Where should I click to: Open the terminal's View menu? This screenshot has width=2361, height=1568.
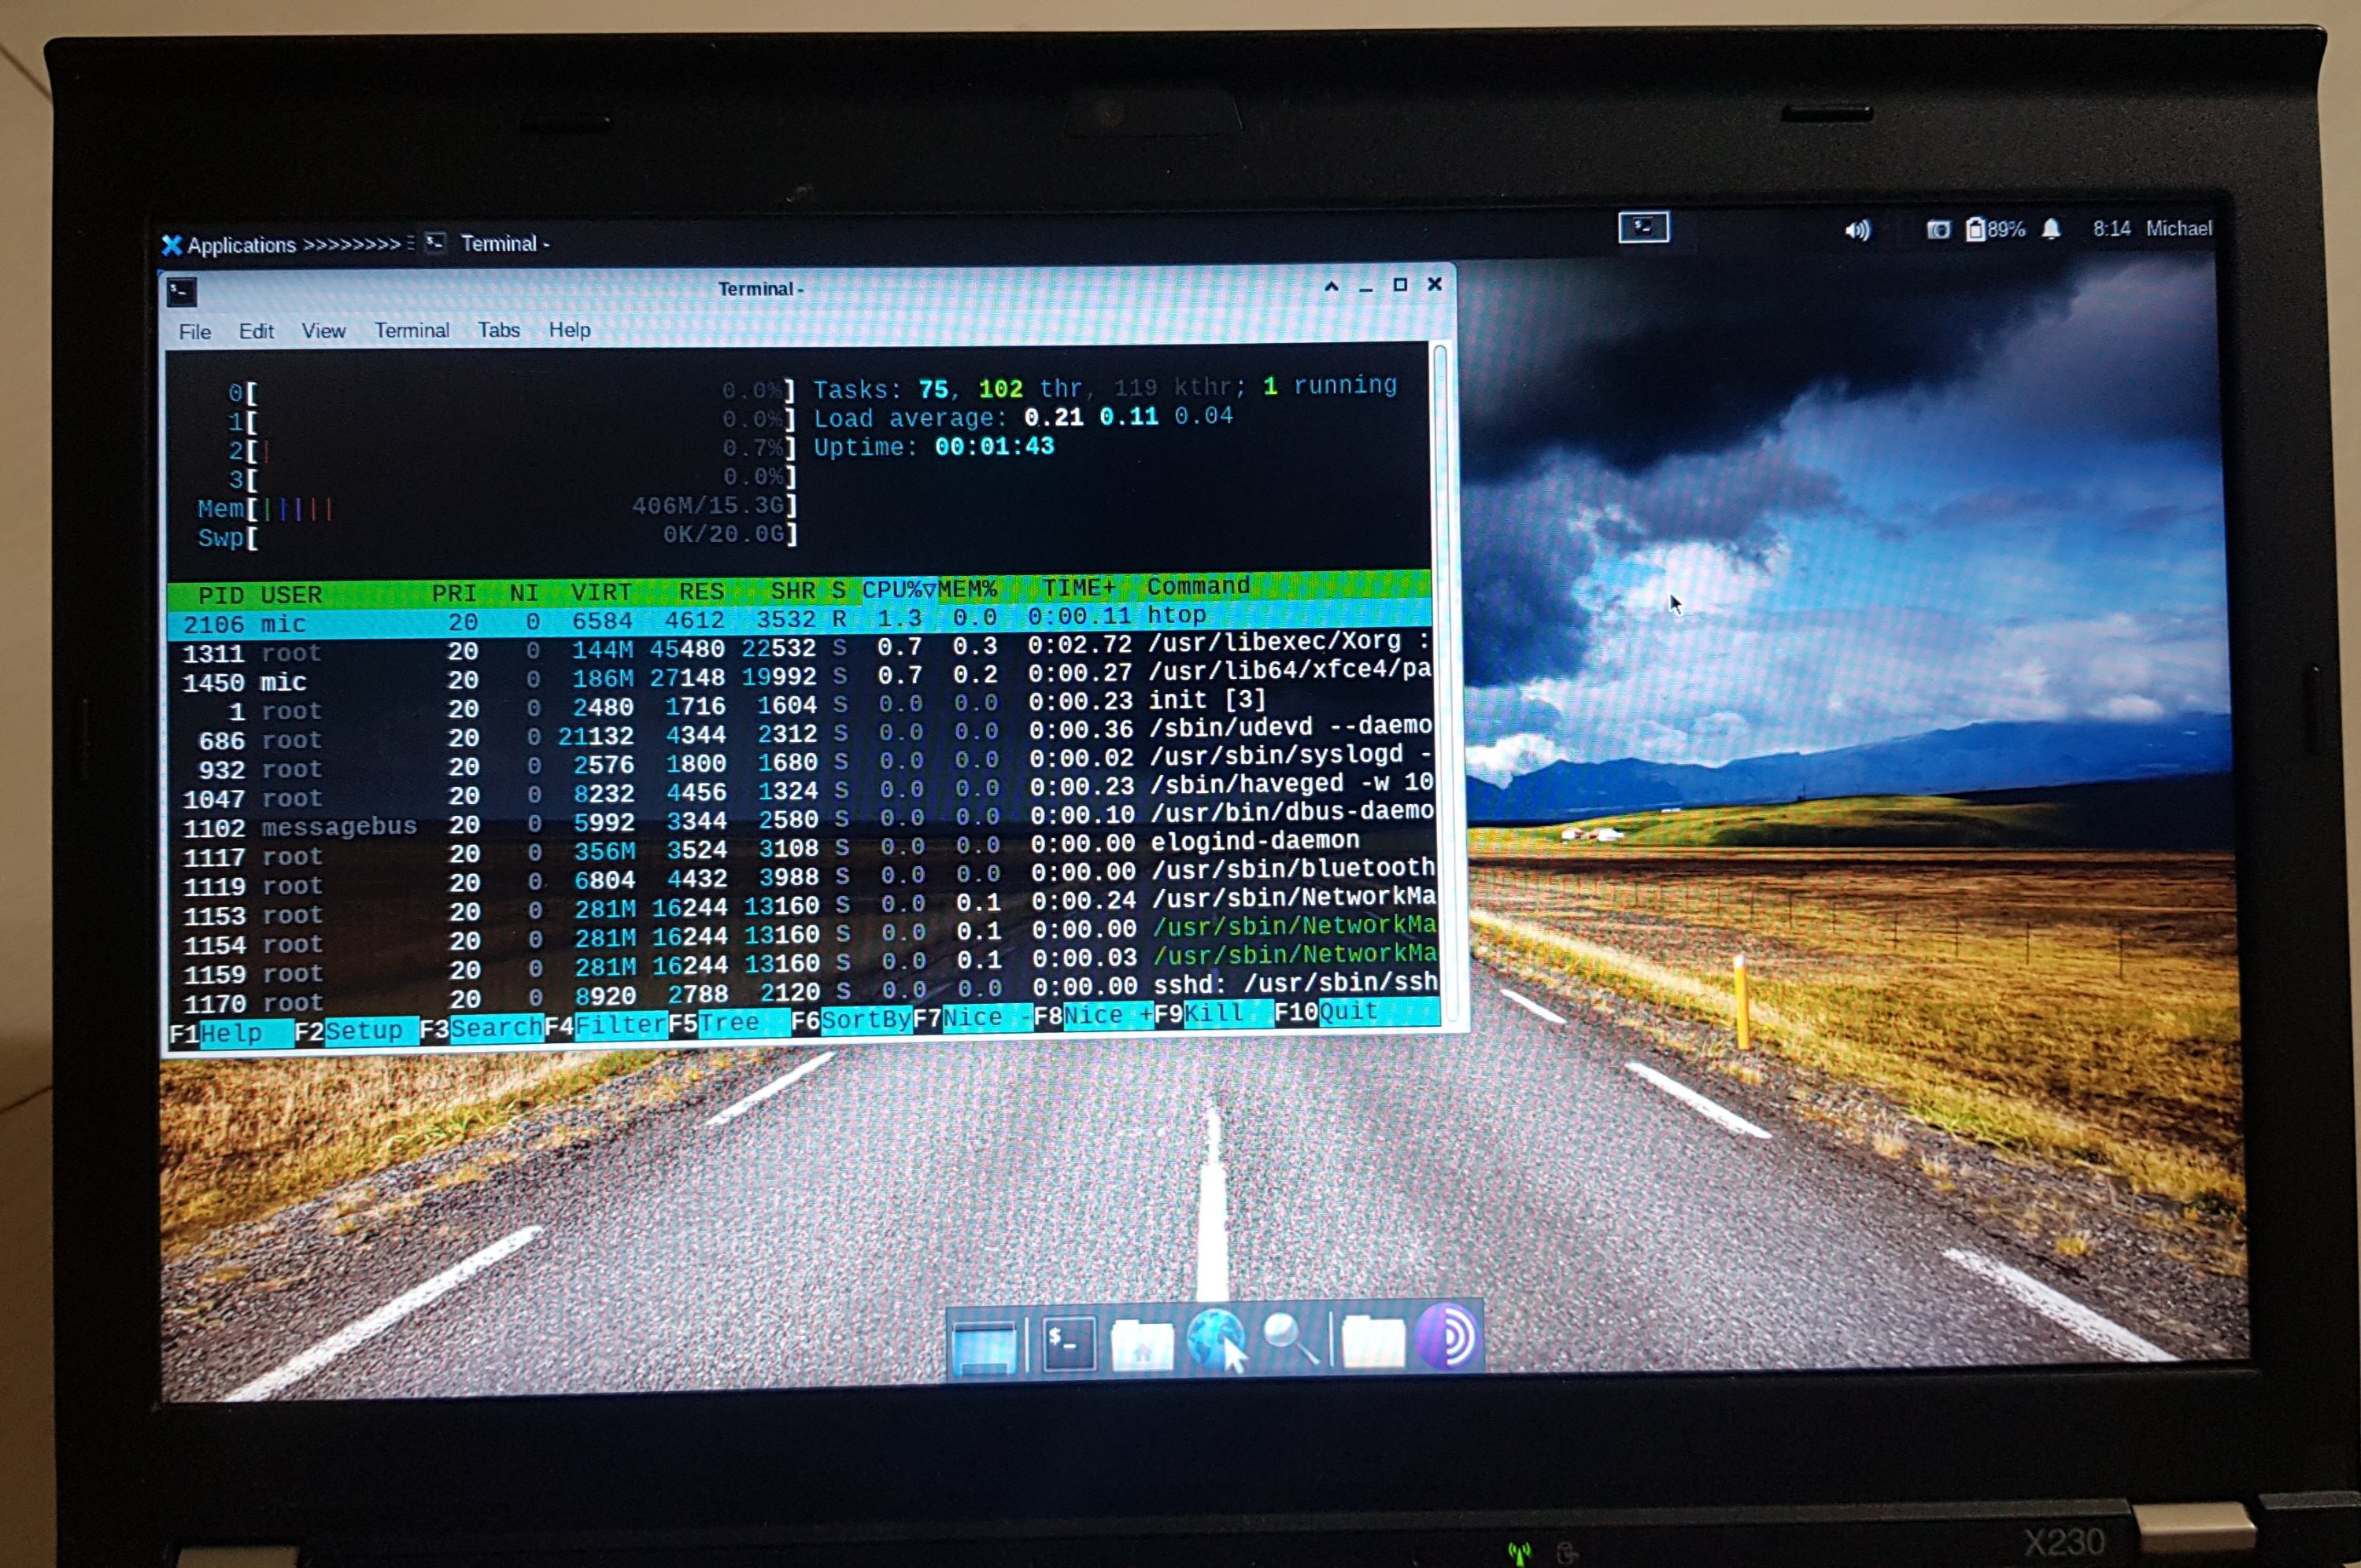click(323, 331)
